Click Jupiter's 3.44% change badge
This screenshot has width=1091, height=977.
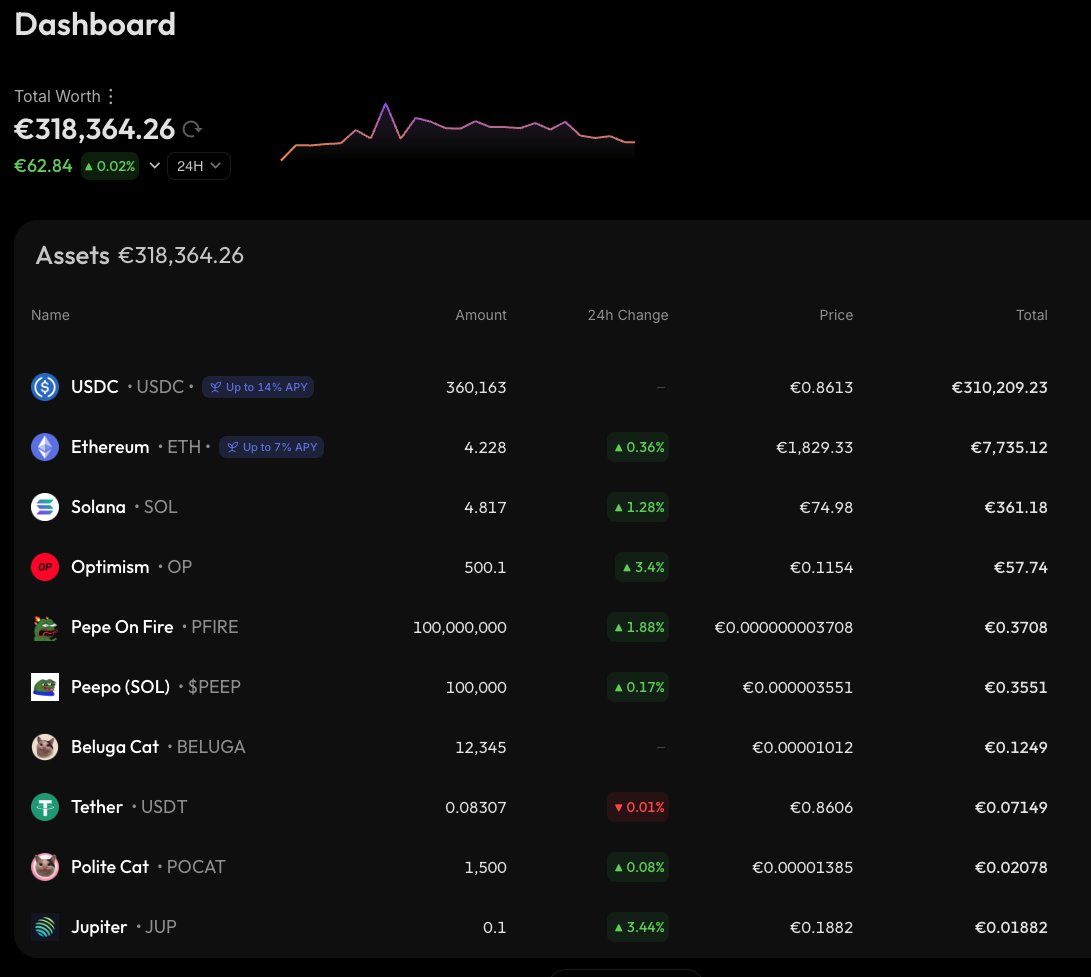click(x=638, y=927)
